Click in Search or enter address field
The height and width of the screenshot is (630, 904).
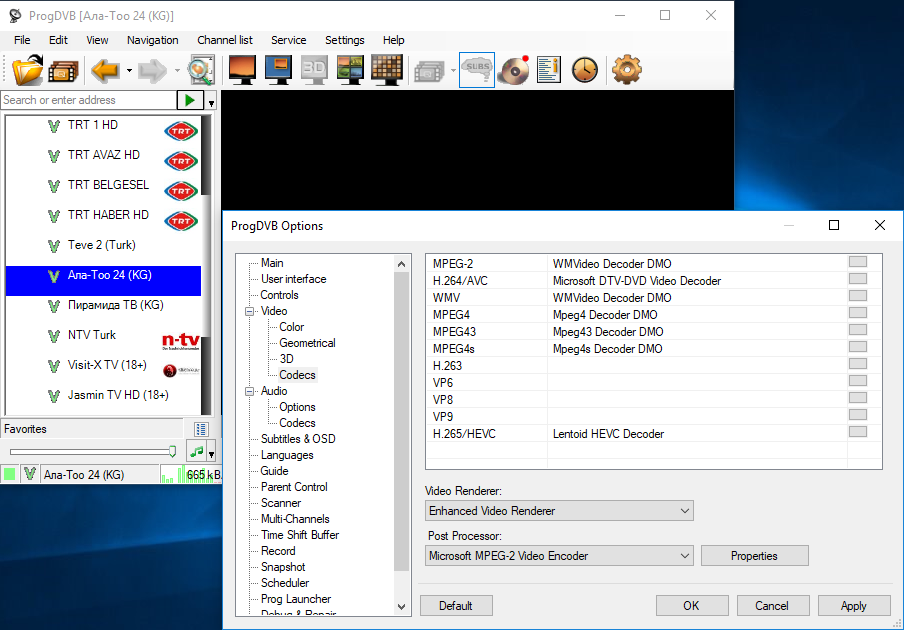point(89,100)
